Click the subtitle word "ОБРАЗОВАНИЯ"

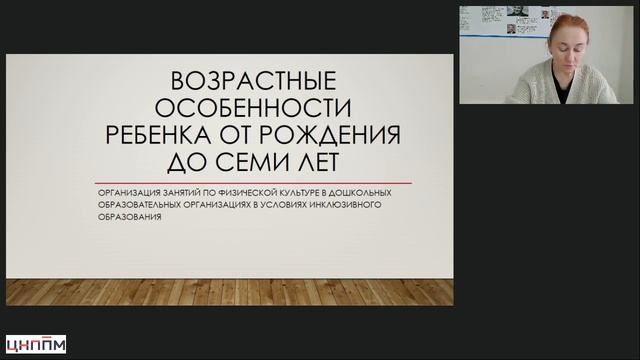click(x=130, y=217)
